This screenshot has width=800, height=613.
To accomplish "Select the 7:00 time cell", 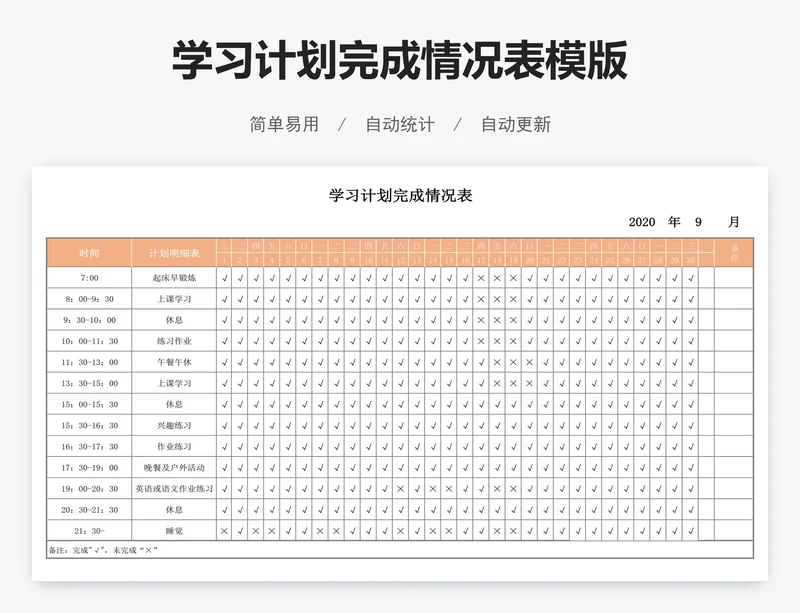I will tap(89, 278).
